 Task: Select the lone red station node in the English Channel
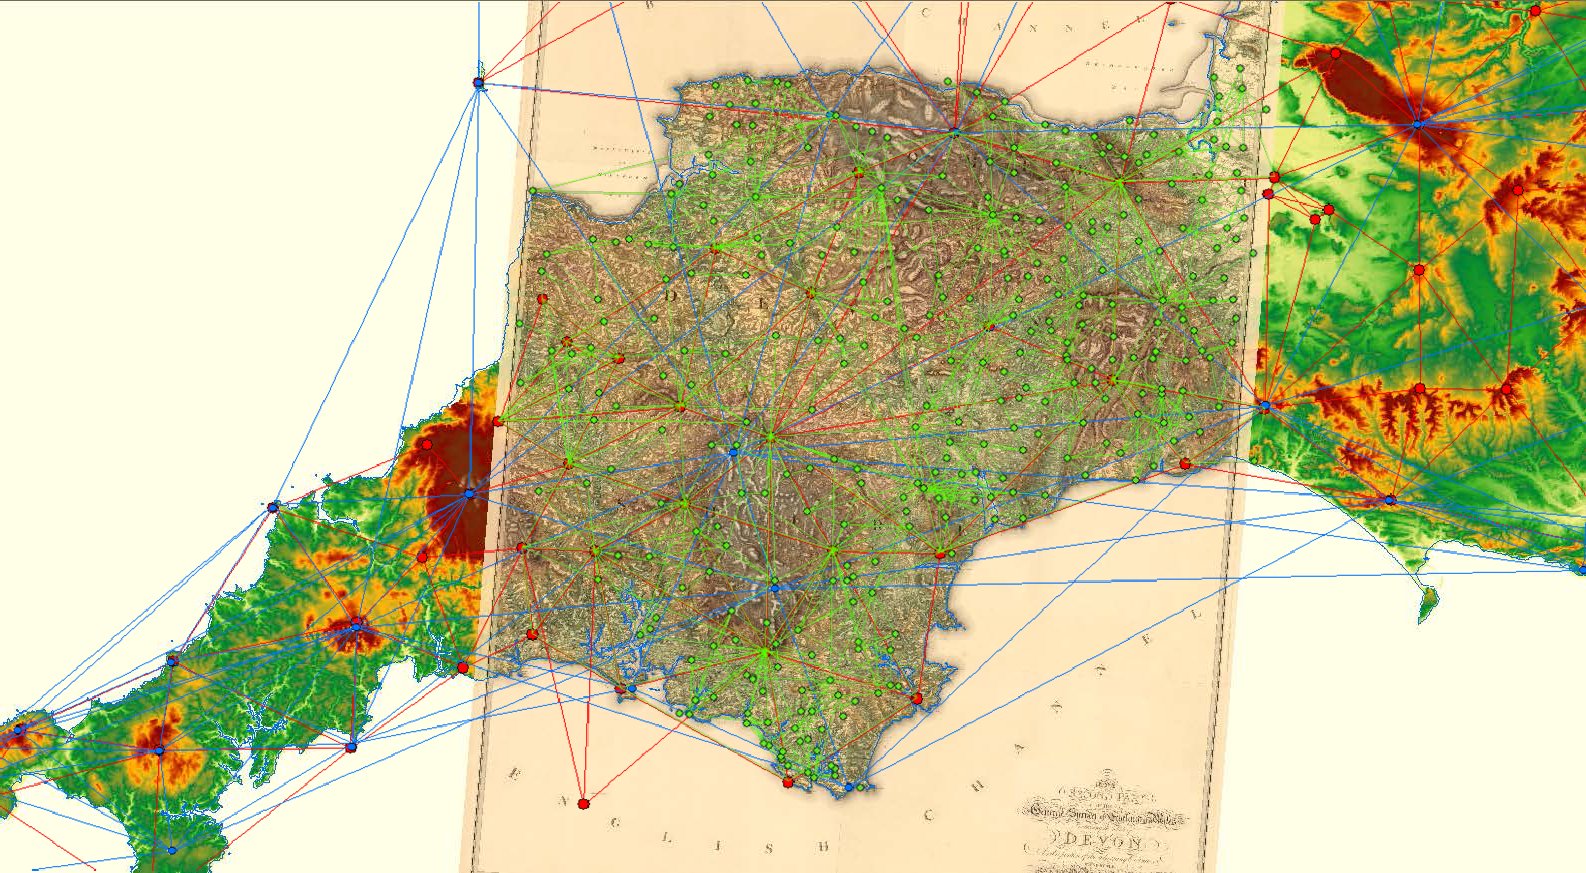coord(583,803)
